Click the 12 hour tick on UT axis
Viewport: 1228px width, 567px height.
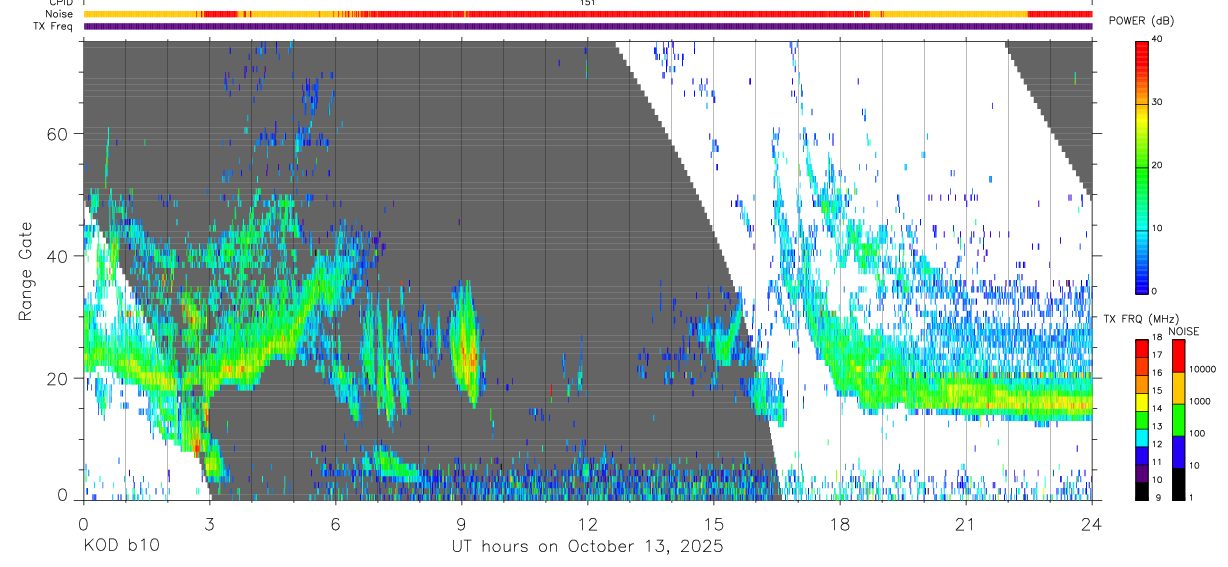pyautogui.click(x=588, y=523)
